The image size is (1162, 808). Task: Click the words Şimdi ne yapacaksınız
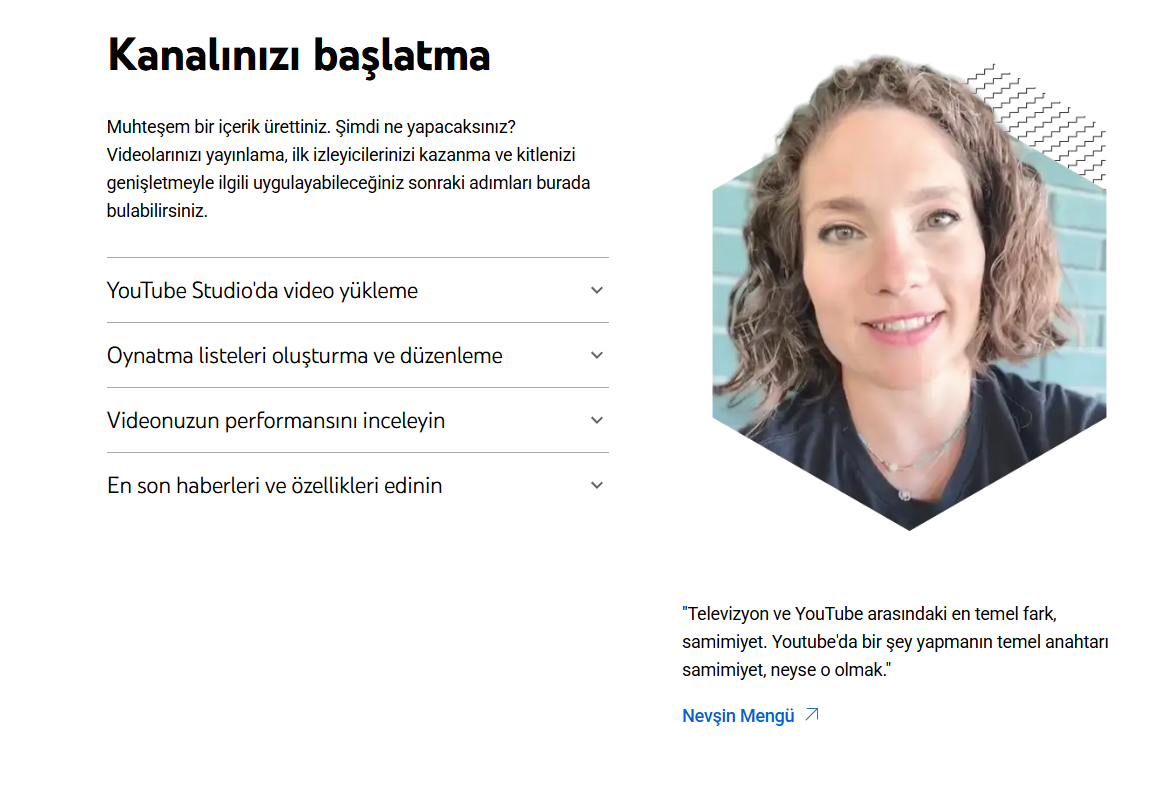pyautogui.click(x=425, y=127)
